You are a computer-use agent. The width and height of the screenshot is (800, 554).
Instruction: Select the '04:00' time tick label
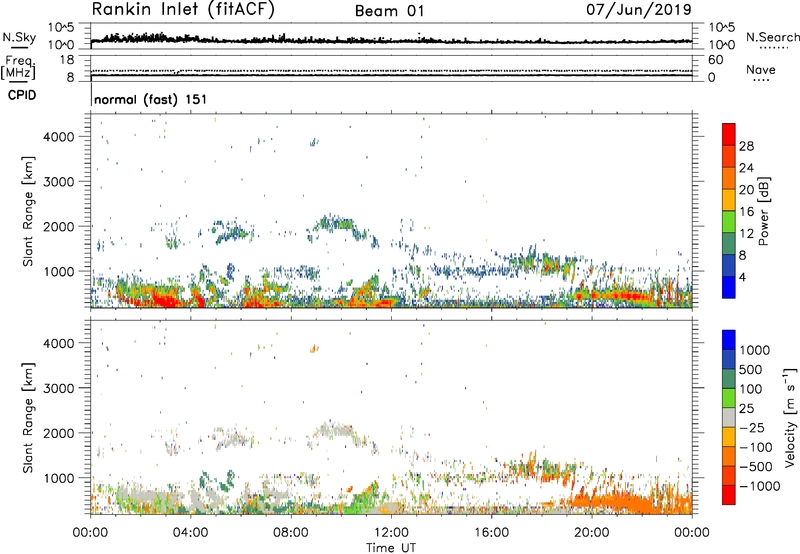pos(190,533)
